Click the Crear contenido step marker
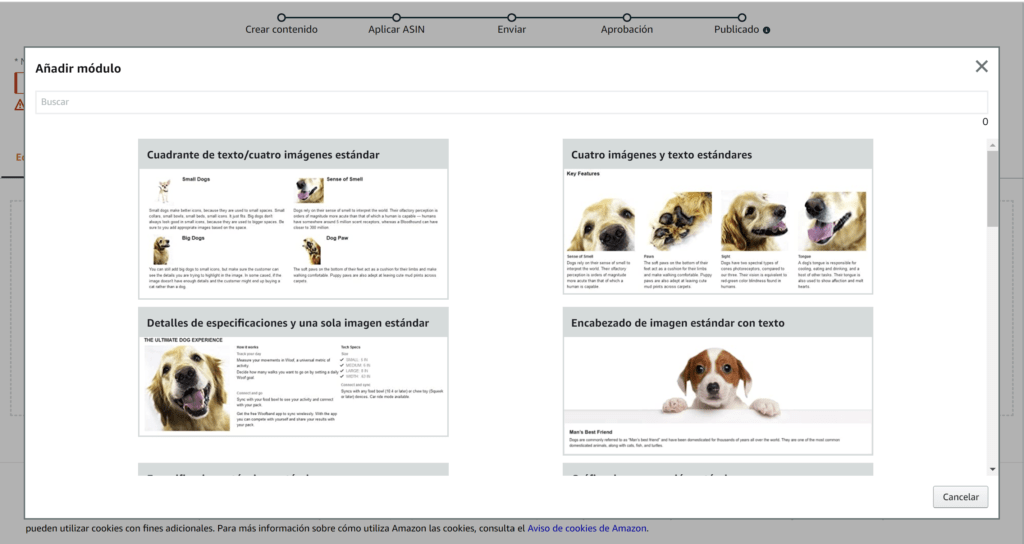The width and height of the screenshot is (1024, 544). [x=281, y=18]
